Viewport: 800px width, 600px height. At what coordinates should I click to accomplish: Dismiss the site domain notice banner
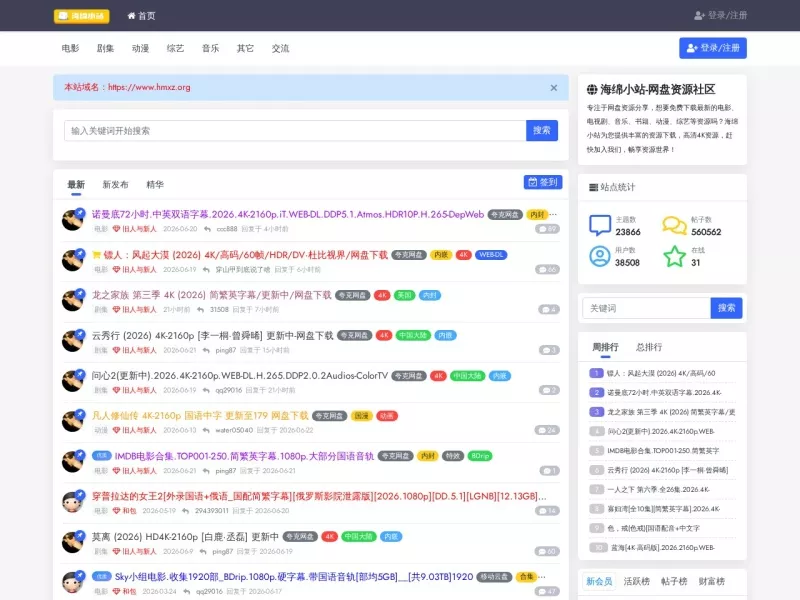554,88
